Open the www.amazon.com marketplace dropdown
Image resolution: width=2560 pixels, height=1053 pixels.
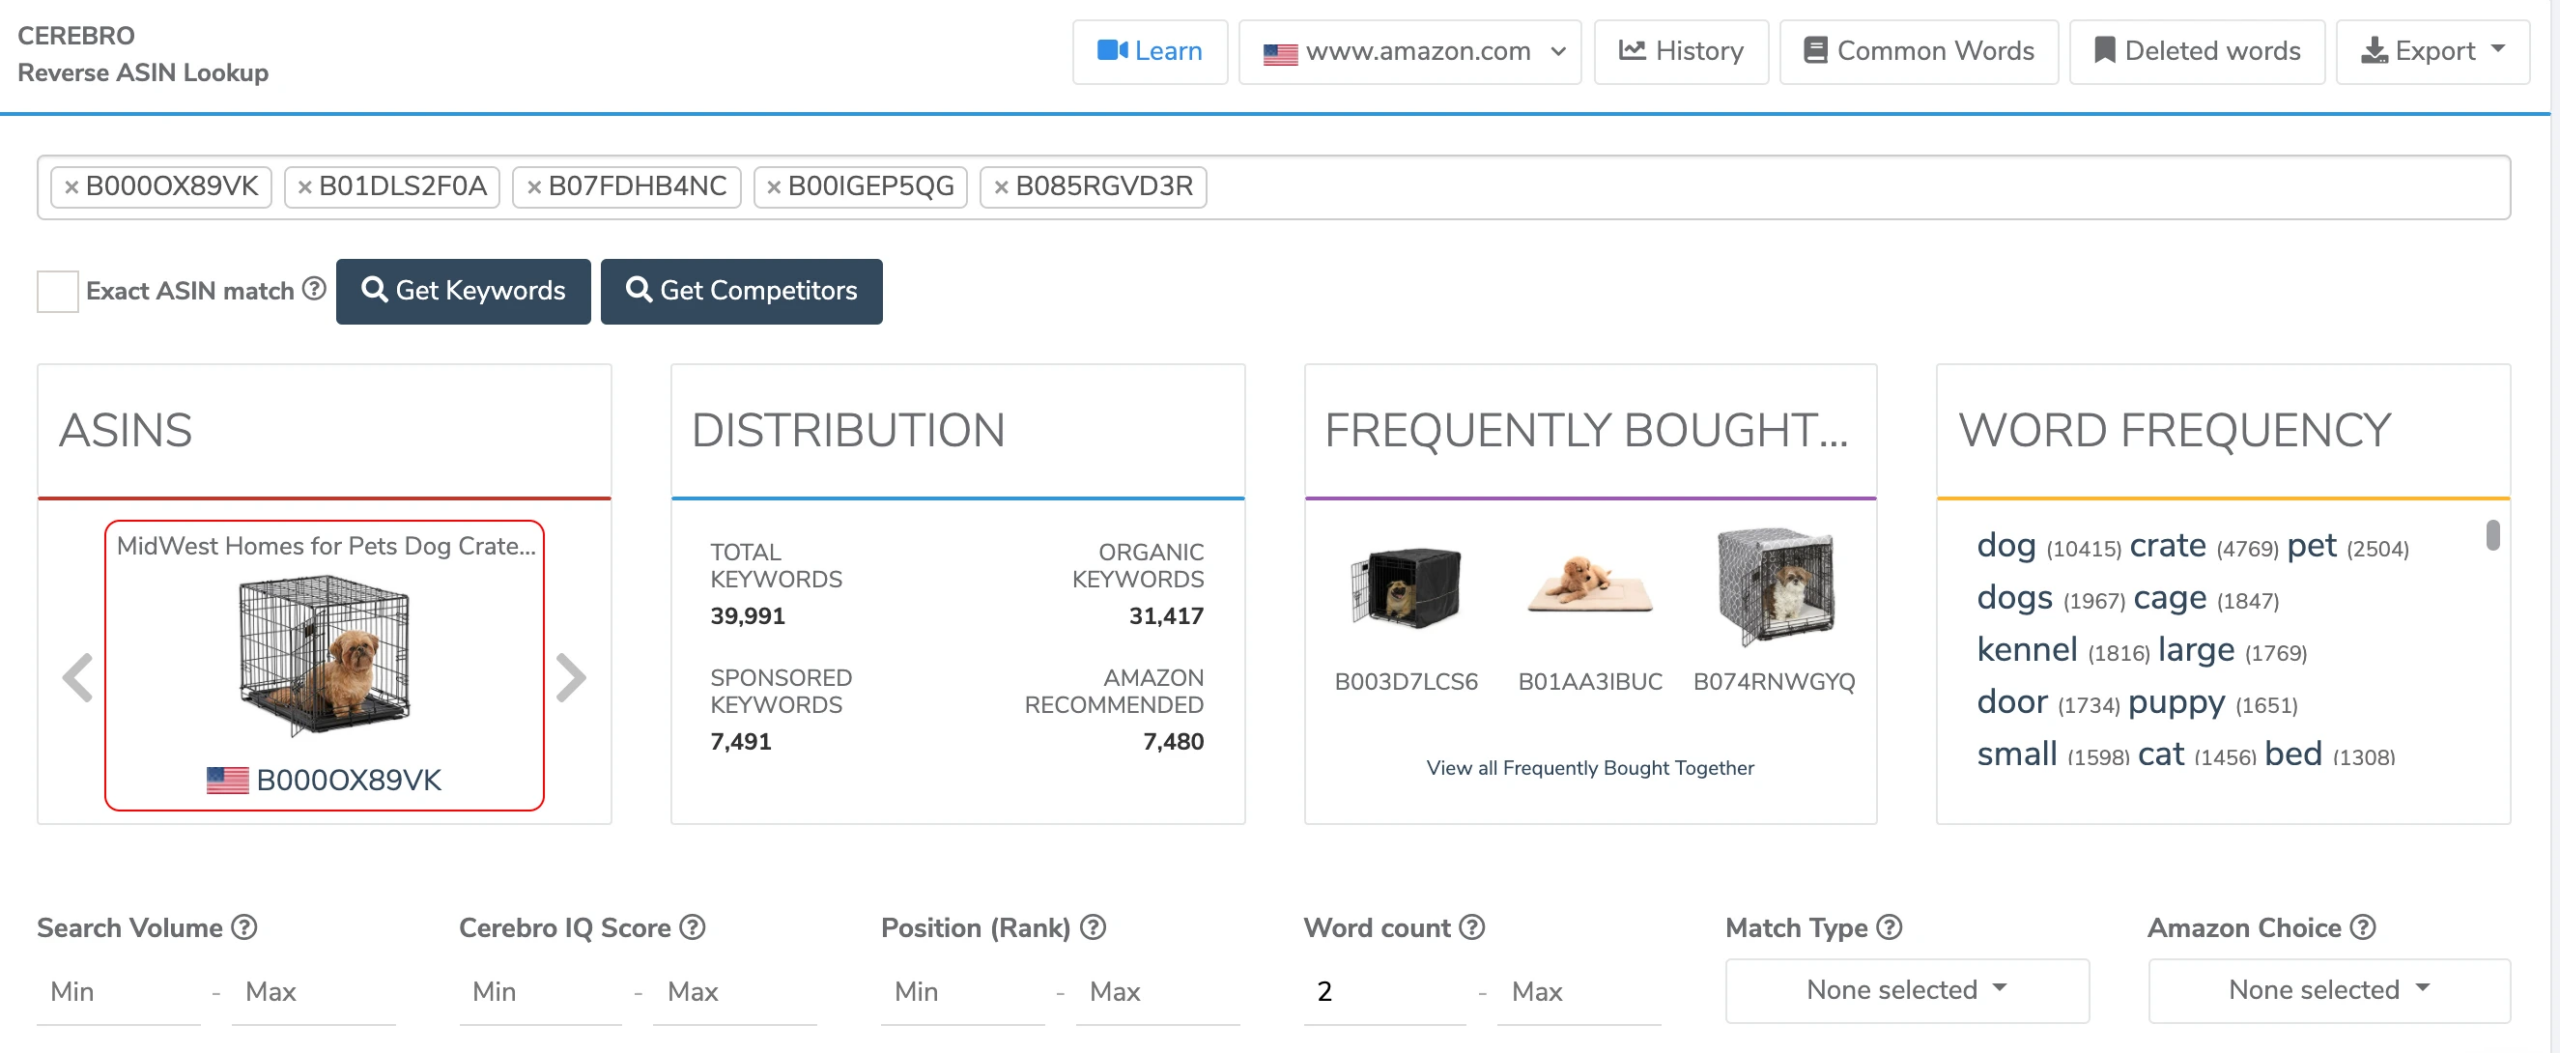pyautogui.click(x=1410, y=51)
